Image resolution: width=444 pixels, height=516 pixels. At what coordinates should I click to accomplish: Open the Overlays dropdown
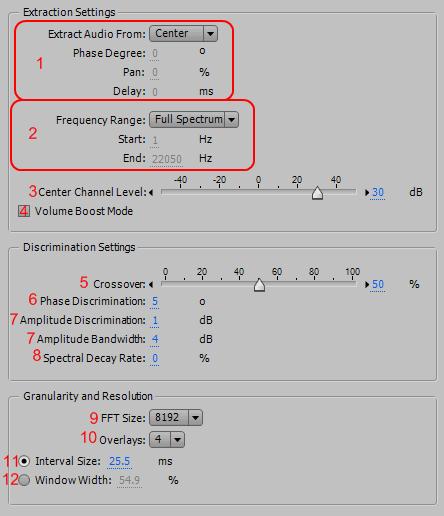167,439
